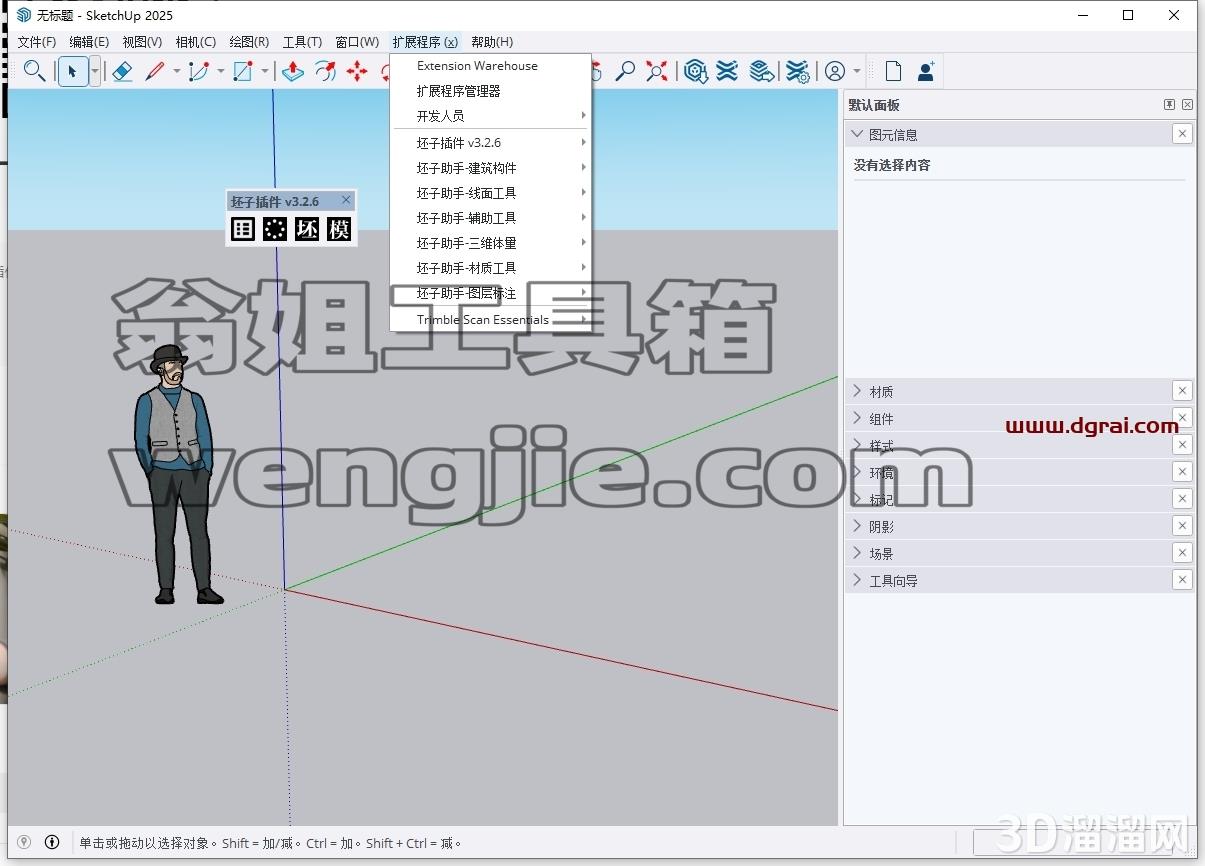
Task: Click the 坯 icon in plugin toolbar
Action: coord(307,229)
